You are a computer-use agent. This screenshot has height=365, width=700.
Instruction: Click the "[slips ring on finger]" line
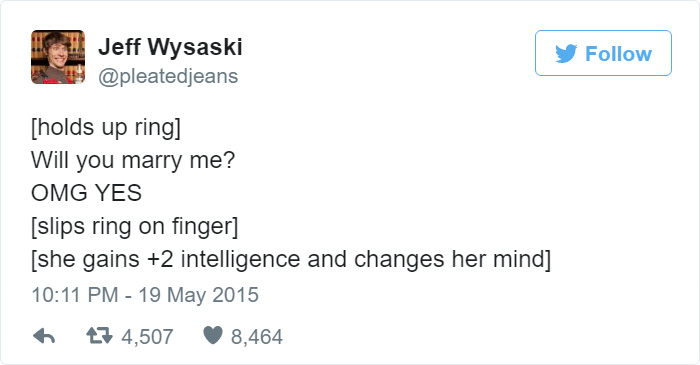point(134,226)
